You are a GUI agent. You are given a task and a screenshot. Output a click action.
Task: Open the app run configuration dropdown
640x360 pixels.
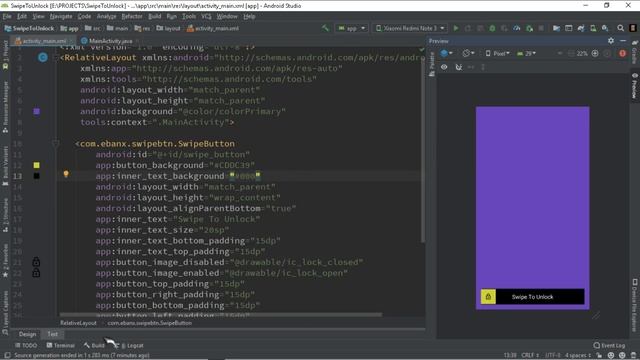point(351,28)
